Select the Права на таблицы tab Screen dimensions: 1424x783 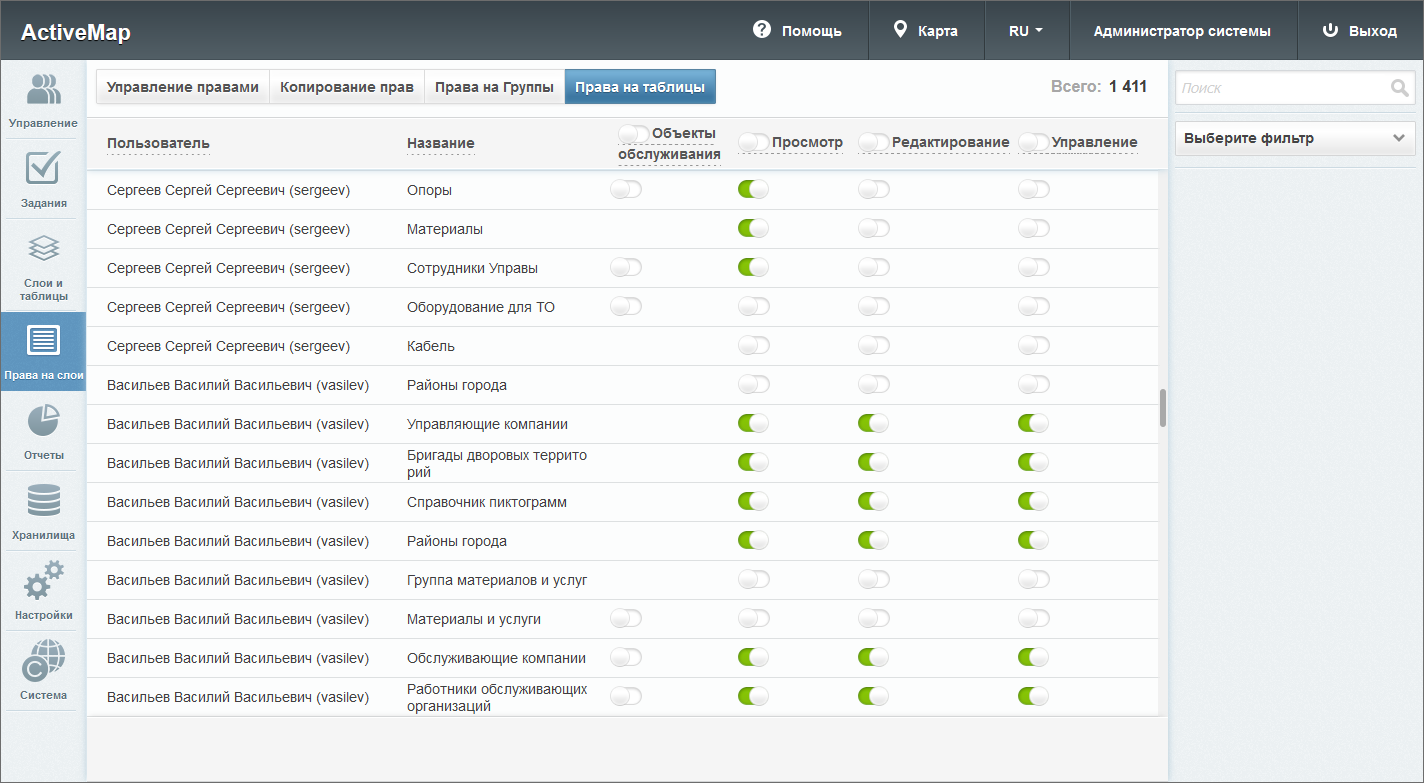pos(640,87)
